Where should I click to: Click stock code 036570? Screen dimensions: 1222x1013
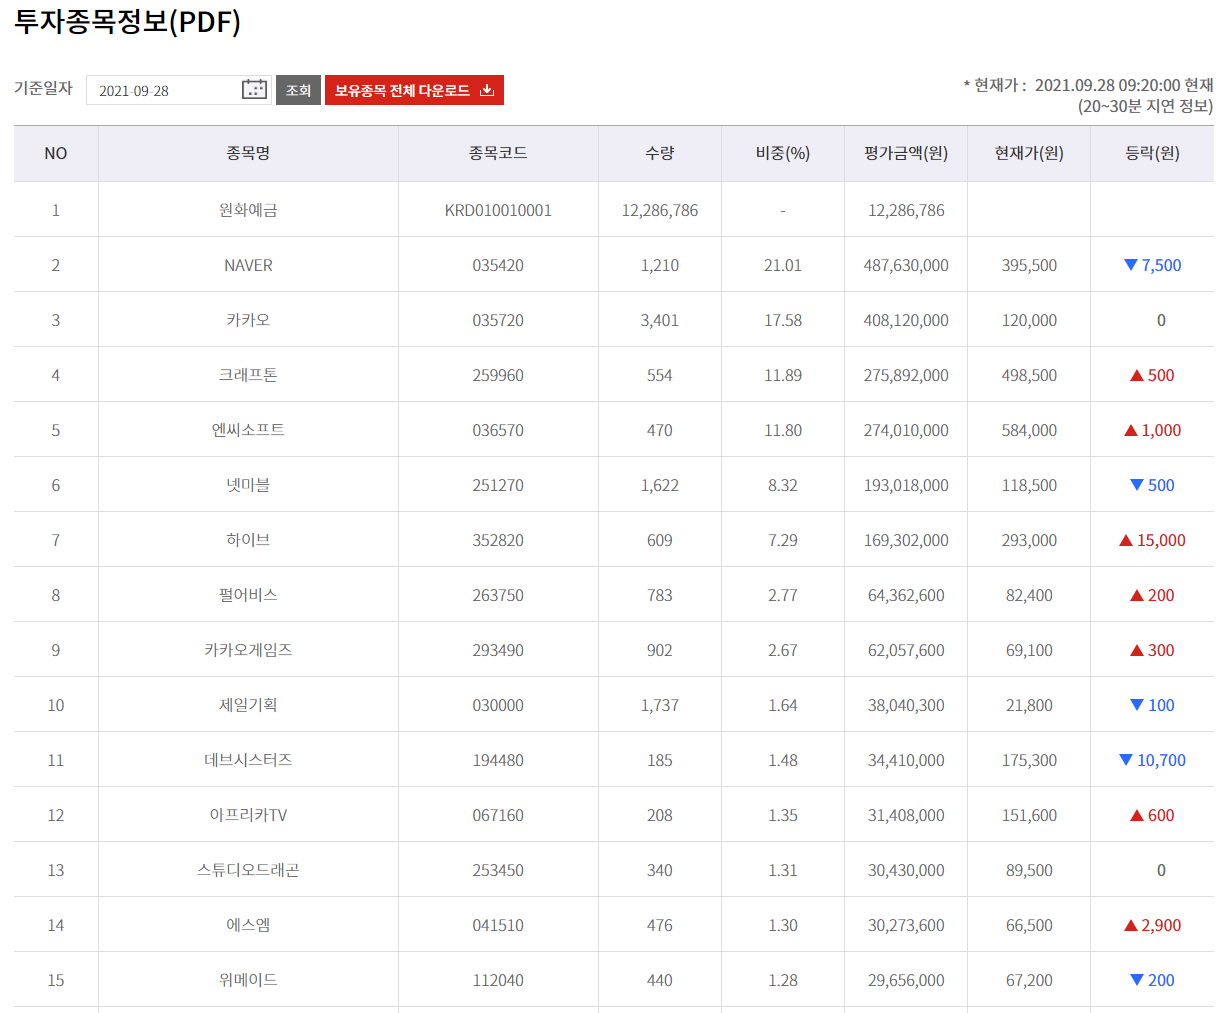[498, 430]
